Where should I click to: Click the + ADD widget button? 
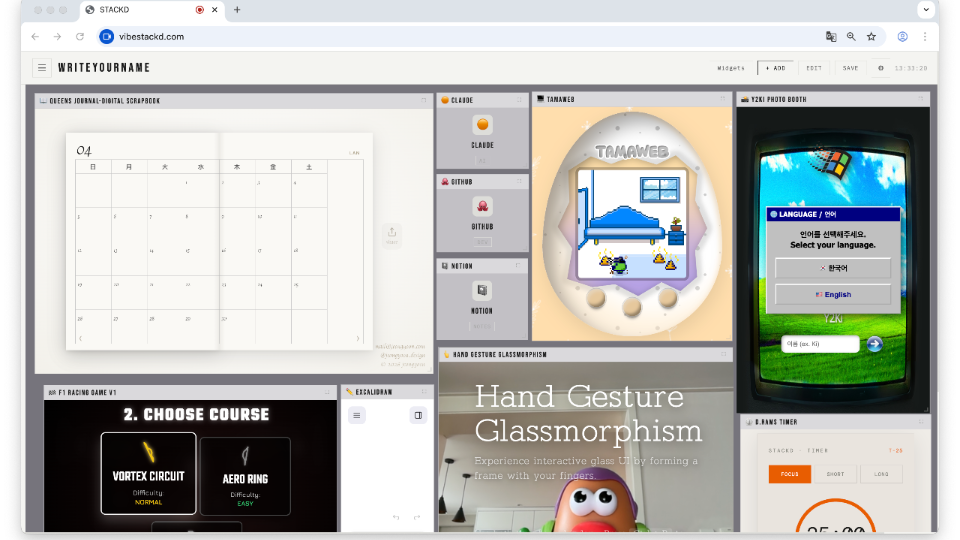(x=776, y=68)
